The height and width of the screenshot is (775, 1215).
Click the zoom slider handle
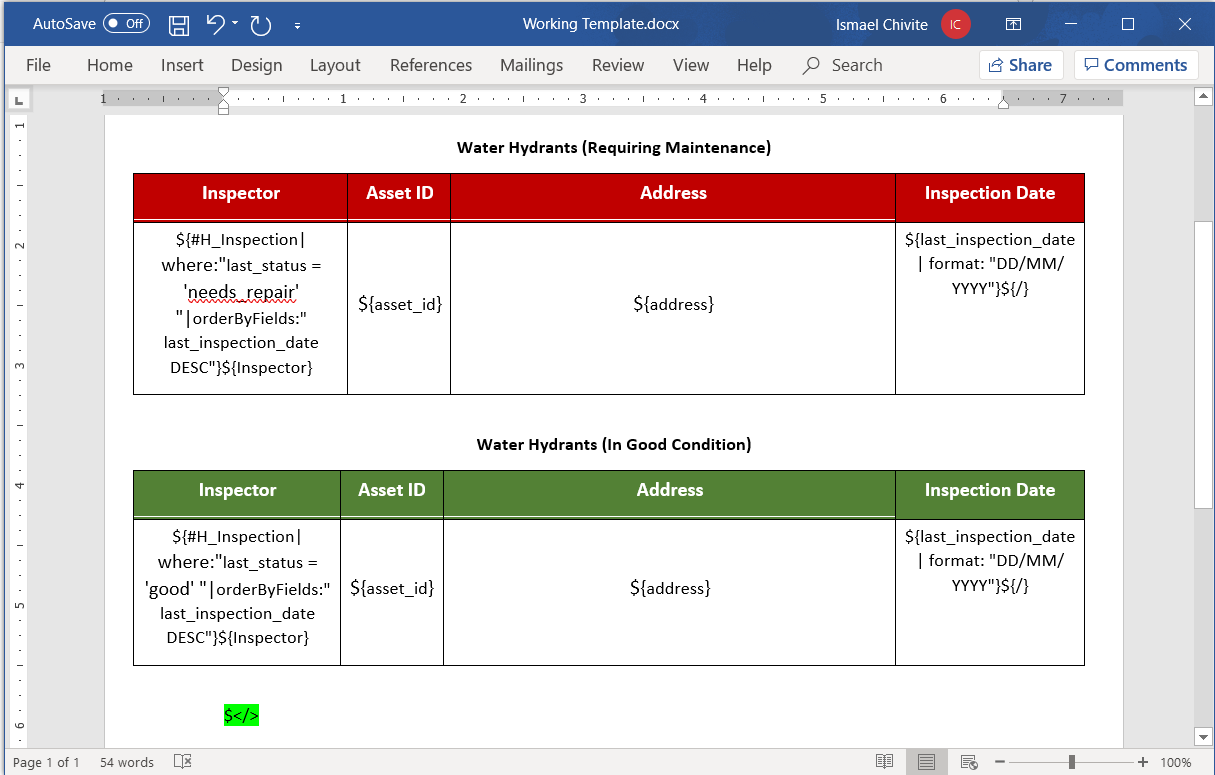coord(1071,762)
